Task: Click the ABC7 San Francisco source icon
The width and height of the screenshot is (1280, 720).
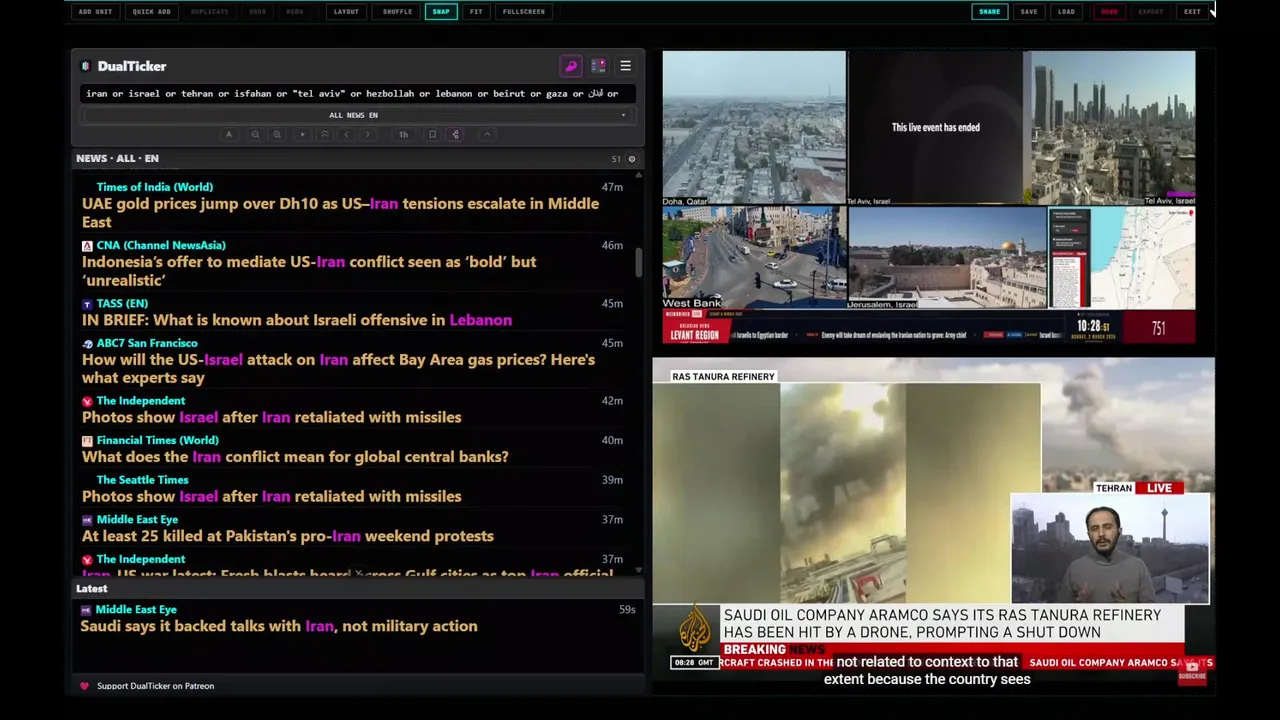Action: [x=87, y=343]
